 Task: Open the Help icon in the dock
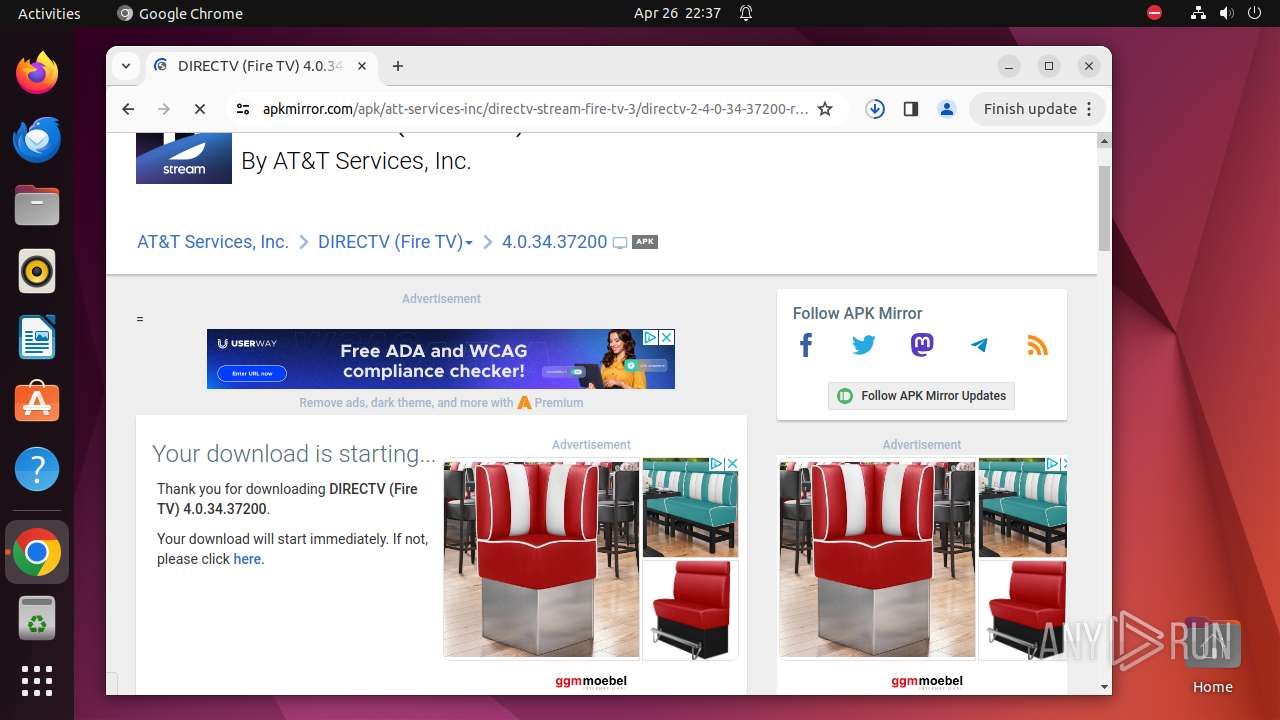coord(37,469)
